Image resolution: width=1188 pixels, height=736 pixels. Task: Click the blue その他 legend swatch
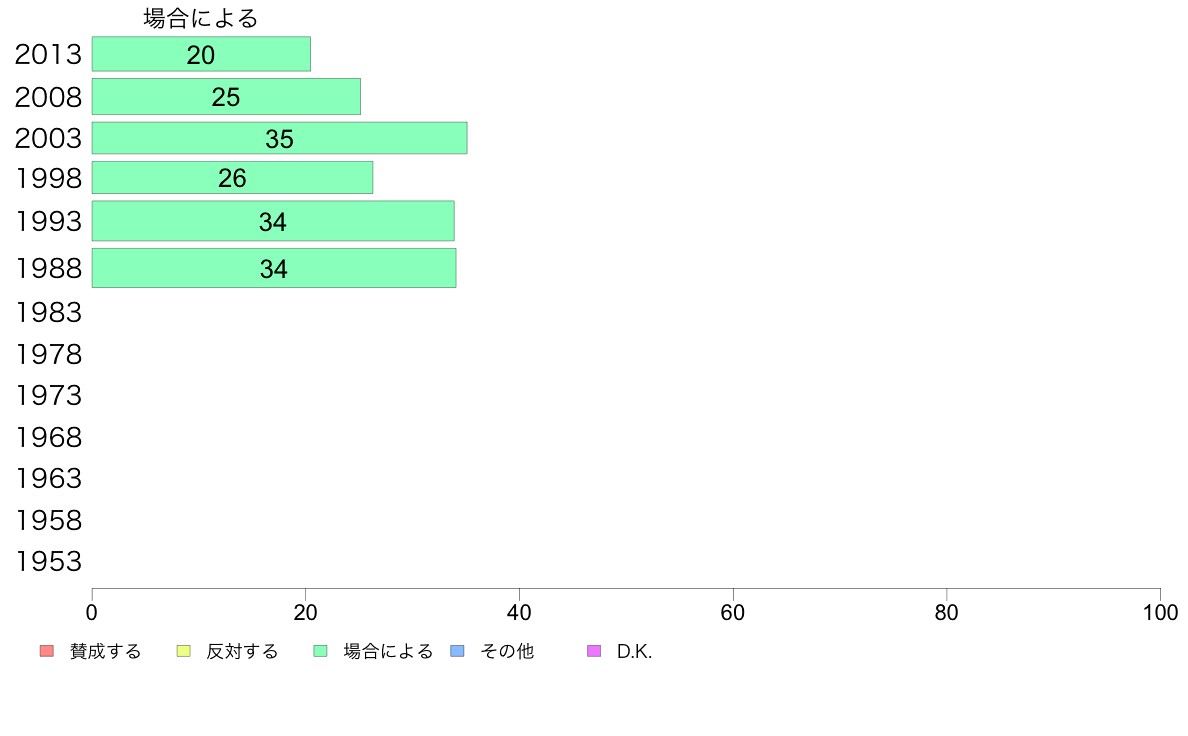458,651
